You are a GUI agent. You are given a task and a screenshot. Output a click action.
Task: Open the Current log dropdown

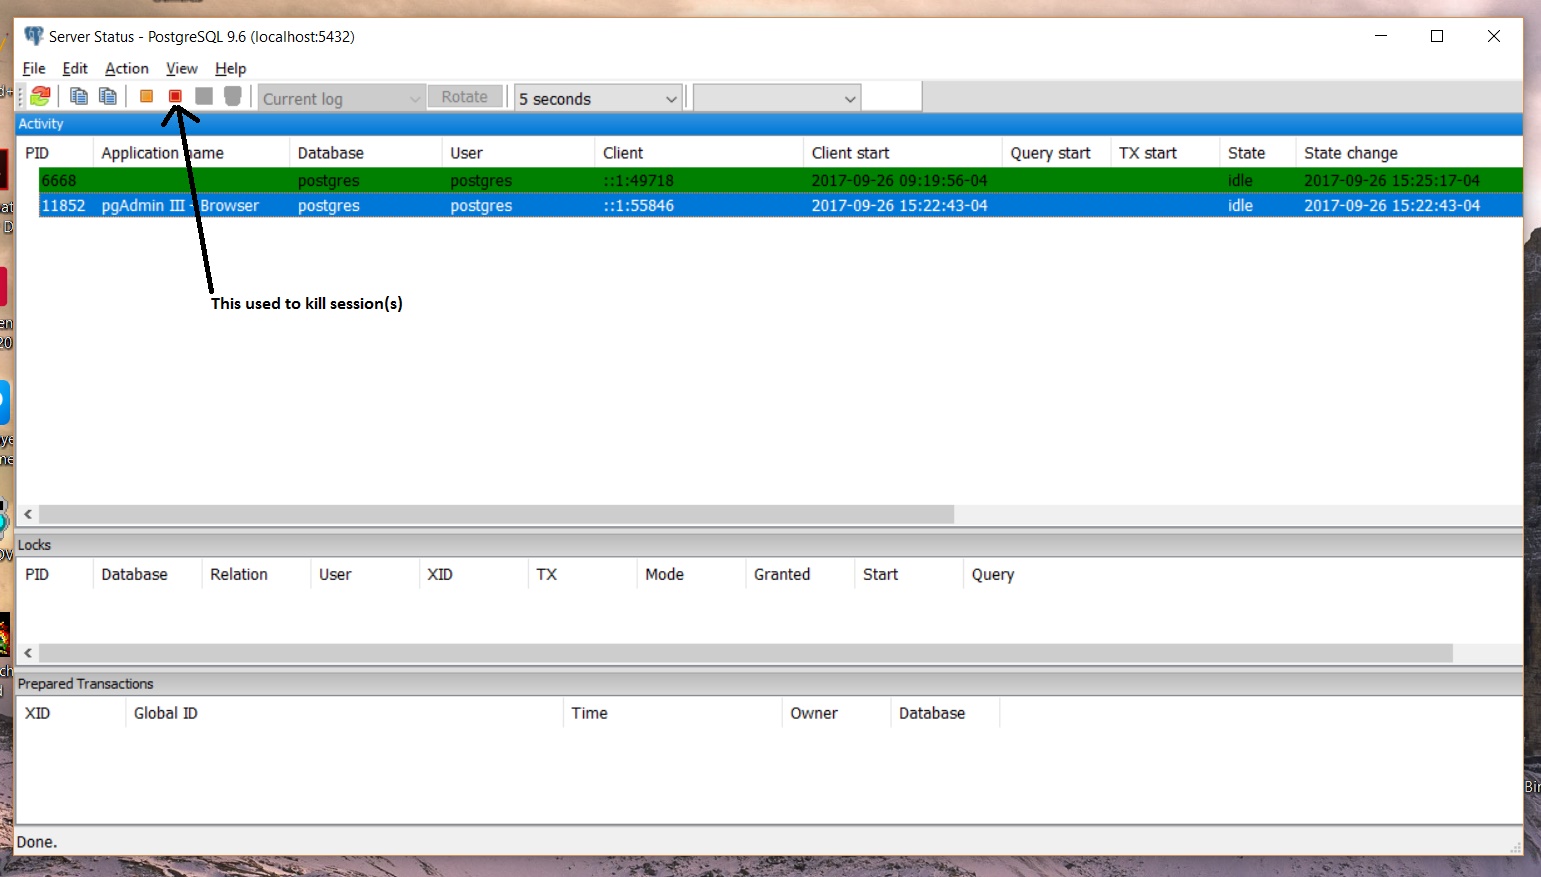tap(341, 98)
